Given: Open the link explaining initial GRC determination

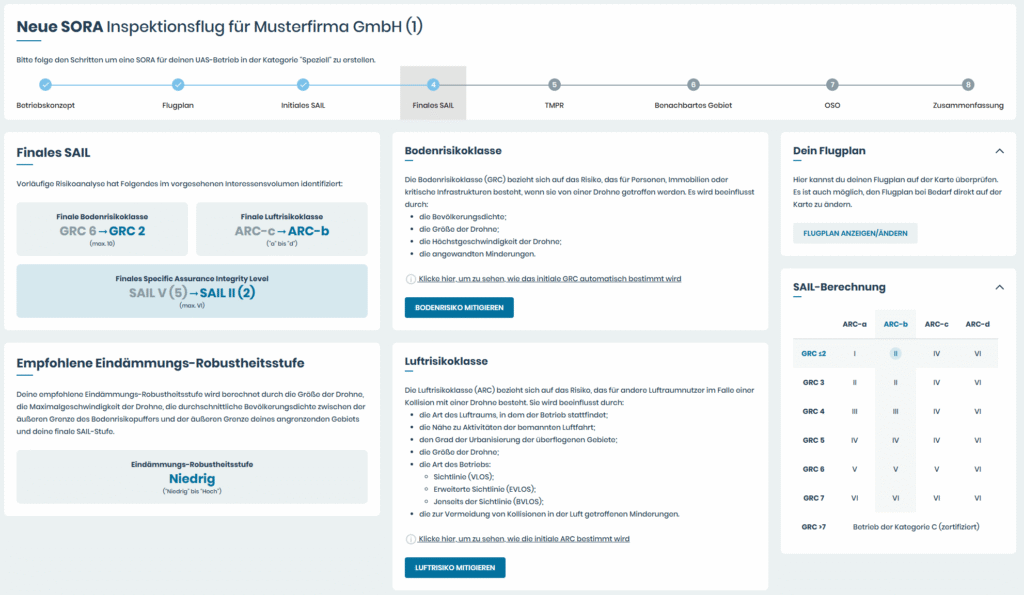Looking at the screenshot, I should (550, 279).
